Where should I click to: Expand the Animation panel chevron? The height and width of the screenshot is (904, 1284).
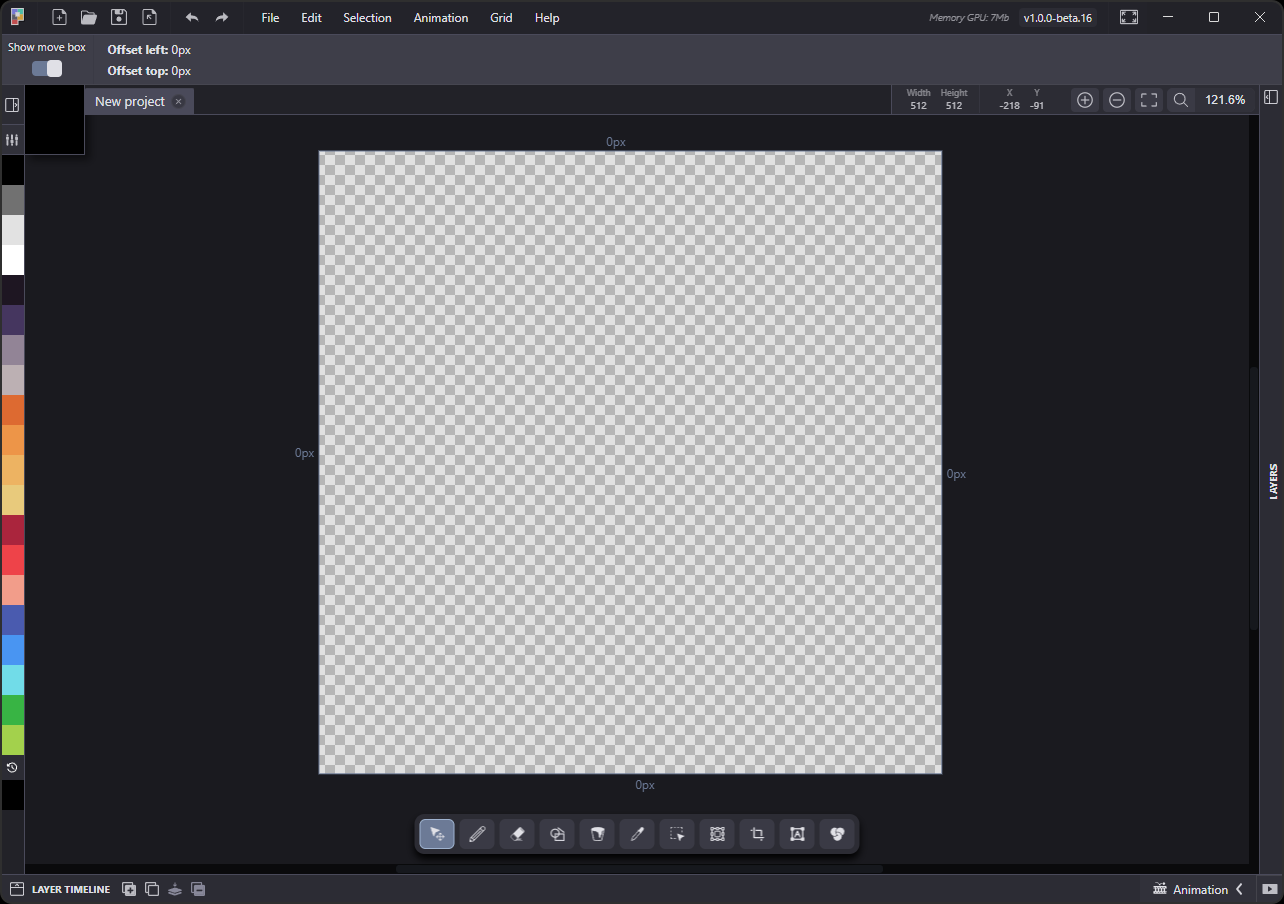click(1240, 889)
